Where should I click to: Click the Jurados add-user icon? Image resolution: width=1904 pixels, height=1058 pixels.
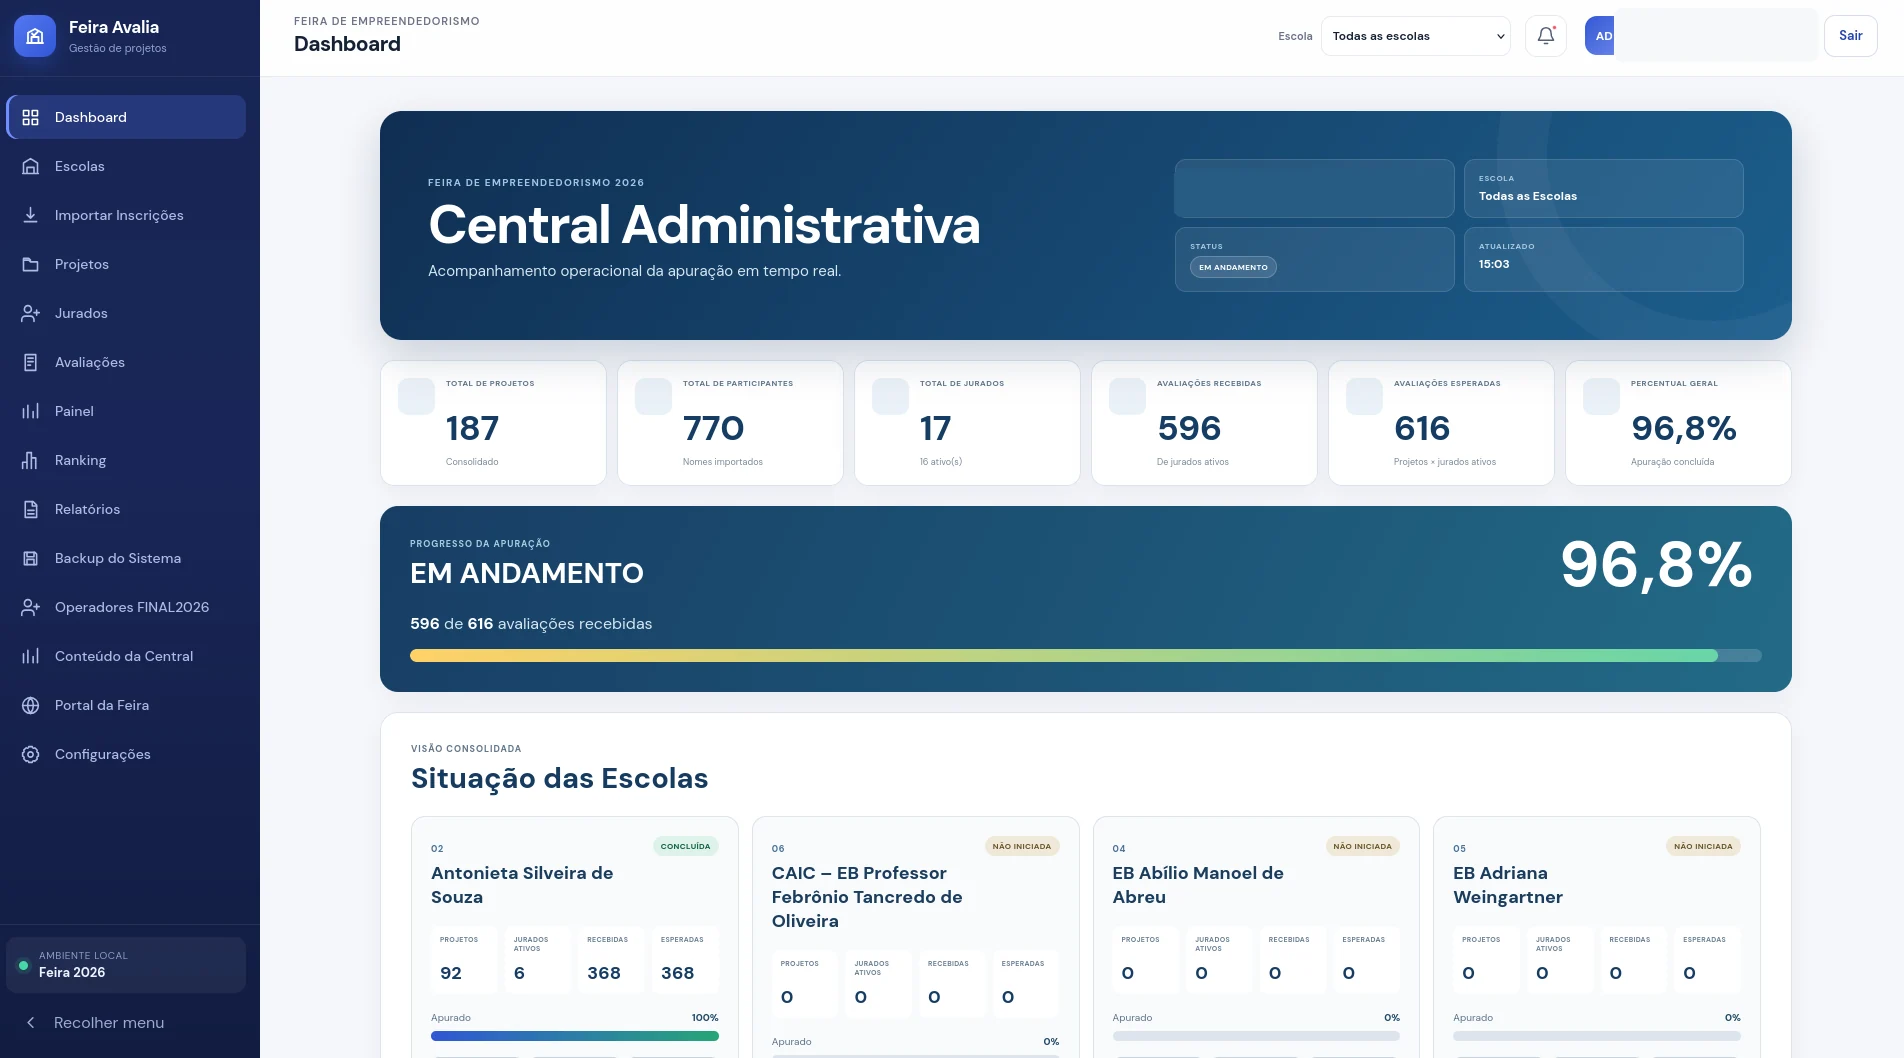point(31,313)
